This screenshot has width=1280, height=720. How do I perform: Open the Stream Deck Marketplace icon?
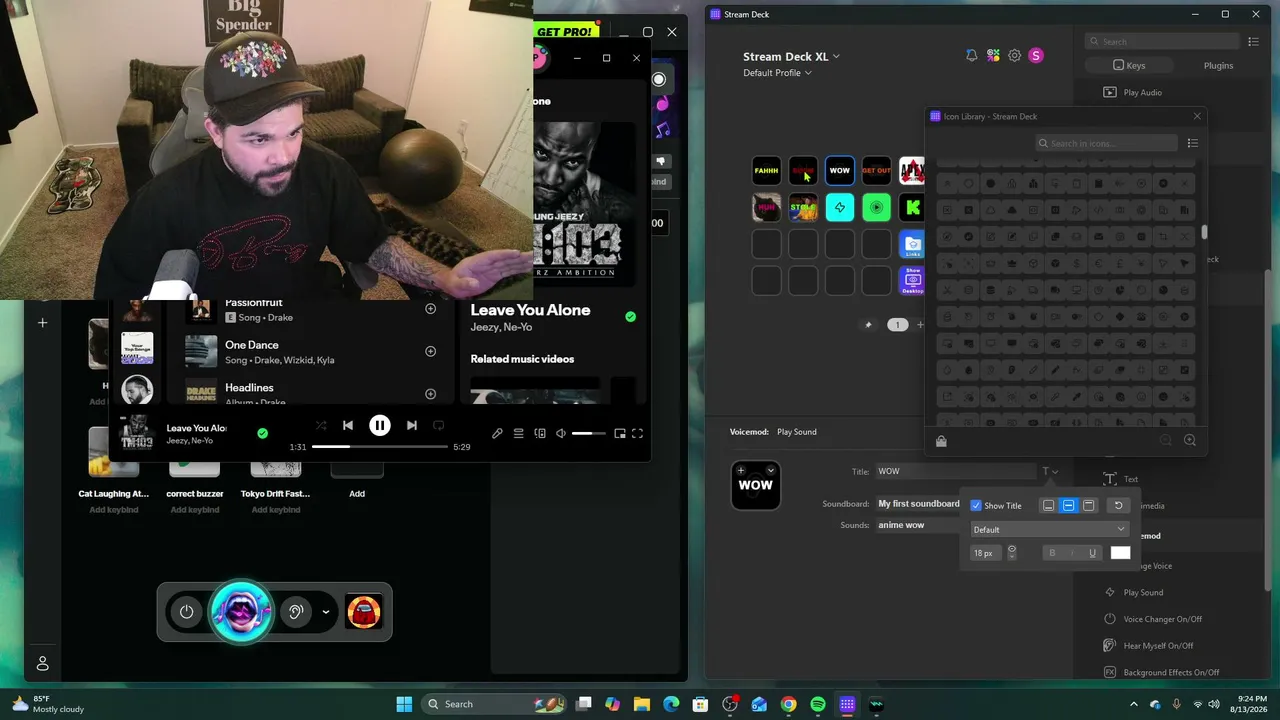pos(993,56)
